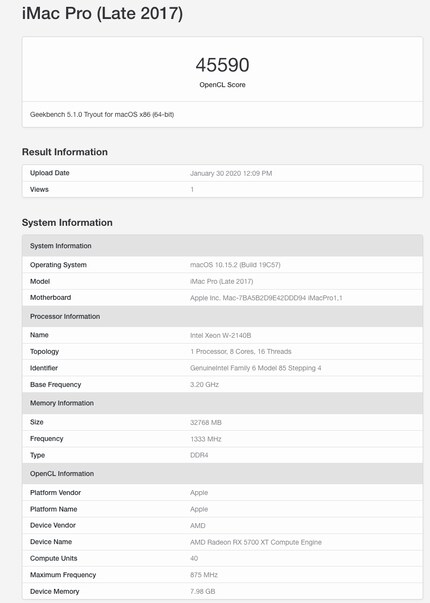Select the Apple Inc. Mac-7BA5B2D9E42DDD94 motherboard value
The height and width of the screenshot is (603, 430).
(266, 298)
